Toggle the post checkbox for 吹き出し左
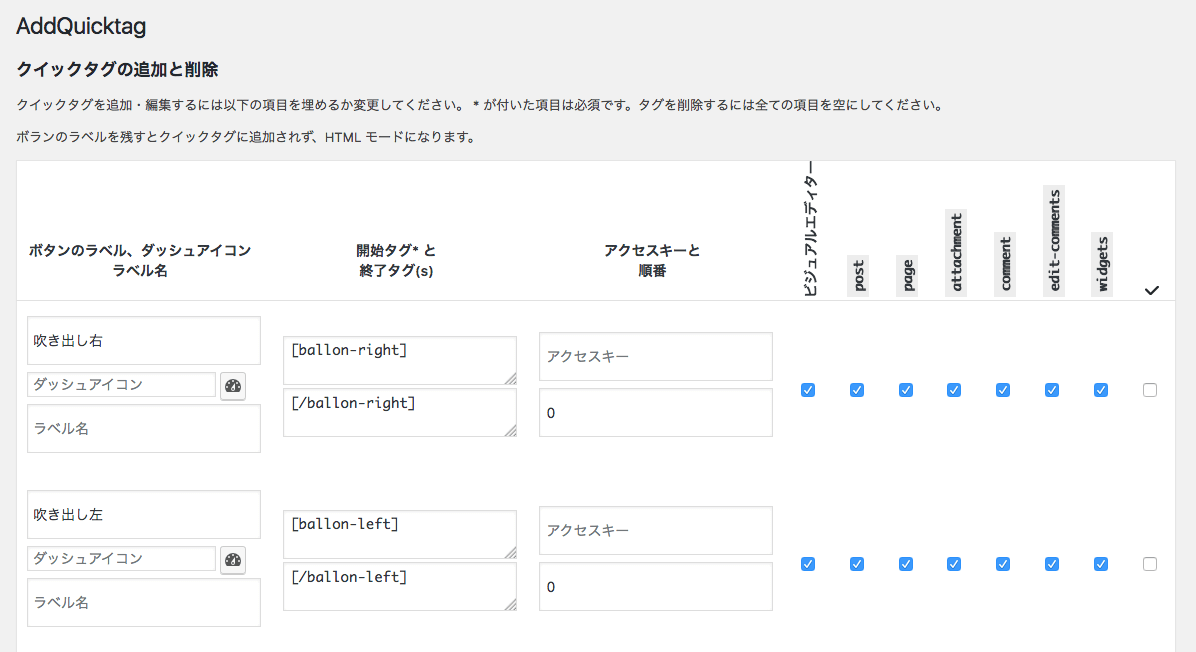Screen dimensions: 1196x652 click(x=856, y=564)
